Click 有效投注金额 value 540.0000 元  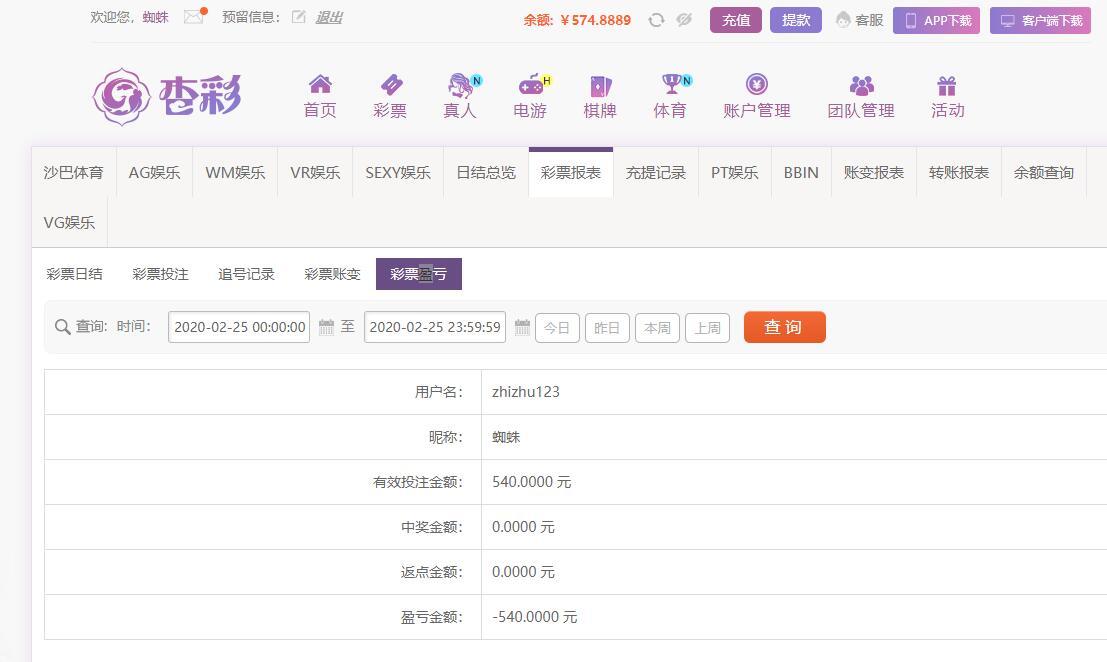(532, 482)
